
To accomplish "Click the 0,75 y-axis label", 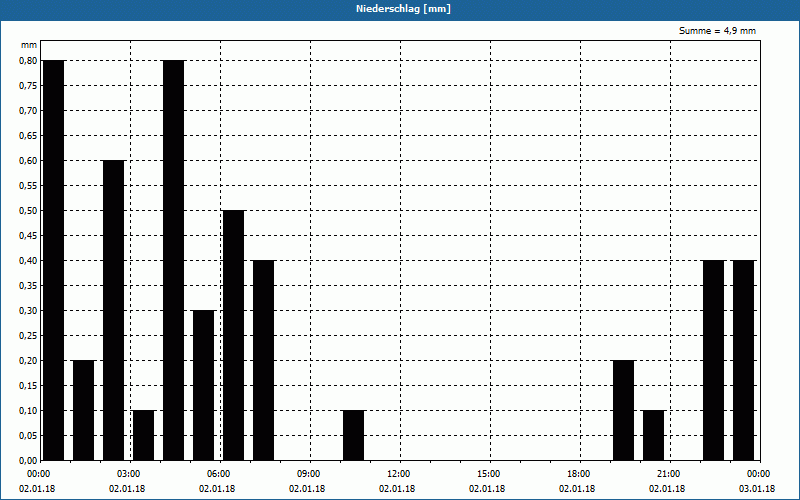I will coord(28,86).
